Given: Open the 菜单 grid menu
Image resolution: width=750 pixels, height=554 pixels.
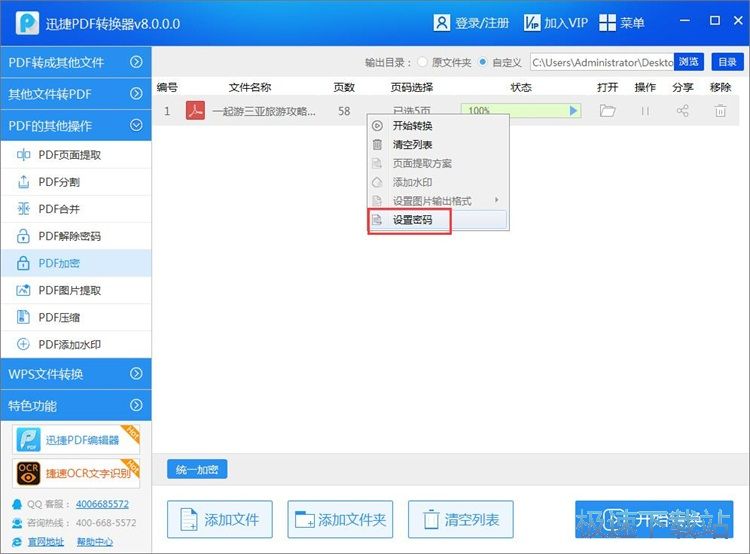Looking at the screenshot, I should [621, 22].
